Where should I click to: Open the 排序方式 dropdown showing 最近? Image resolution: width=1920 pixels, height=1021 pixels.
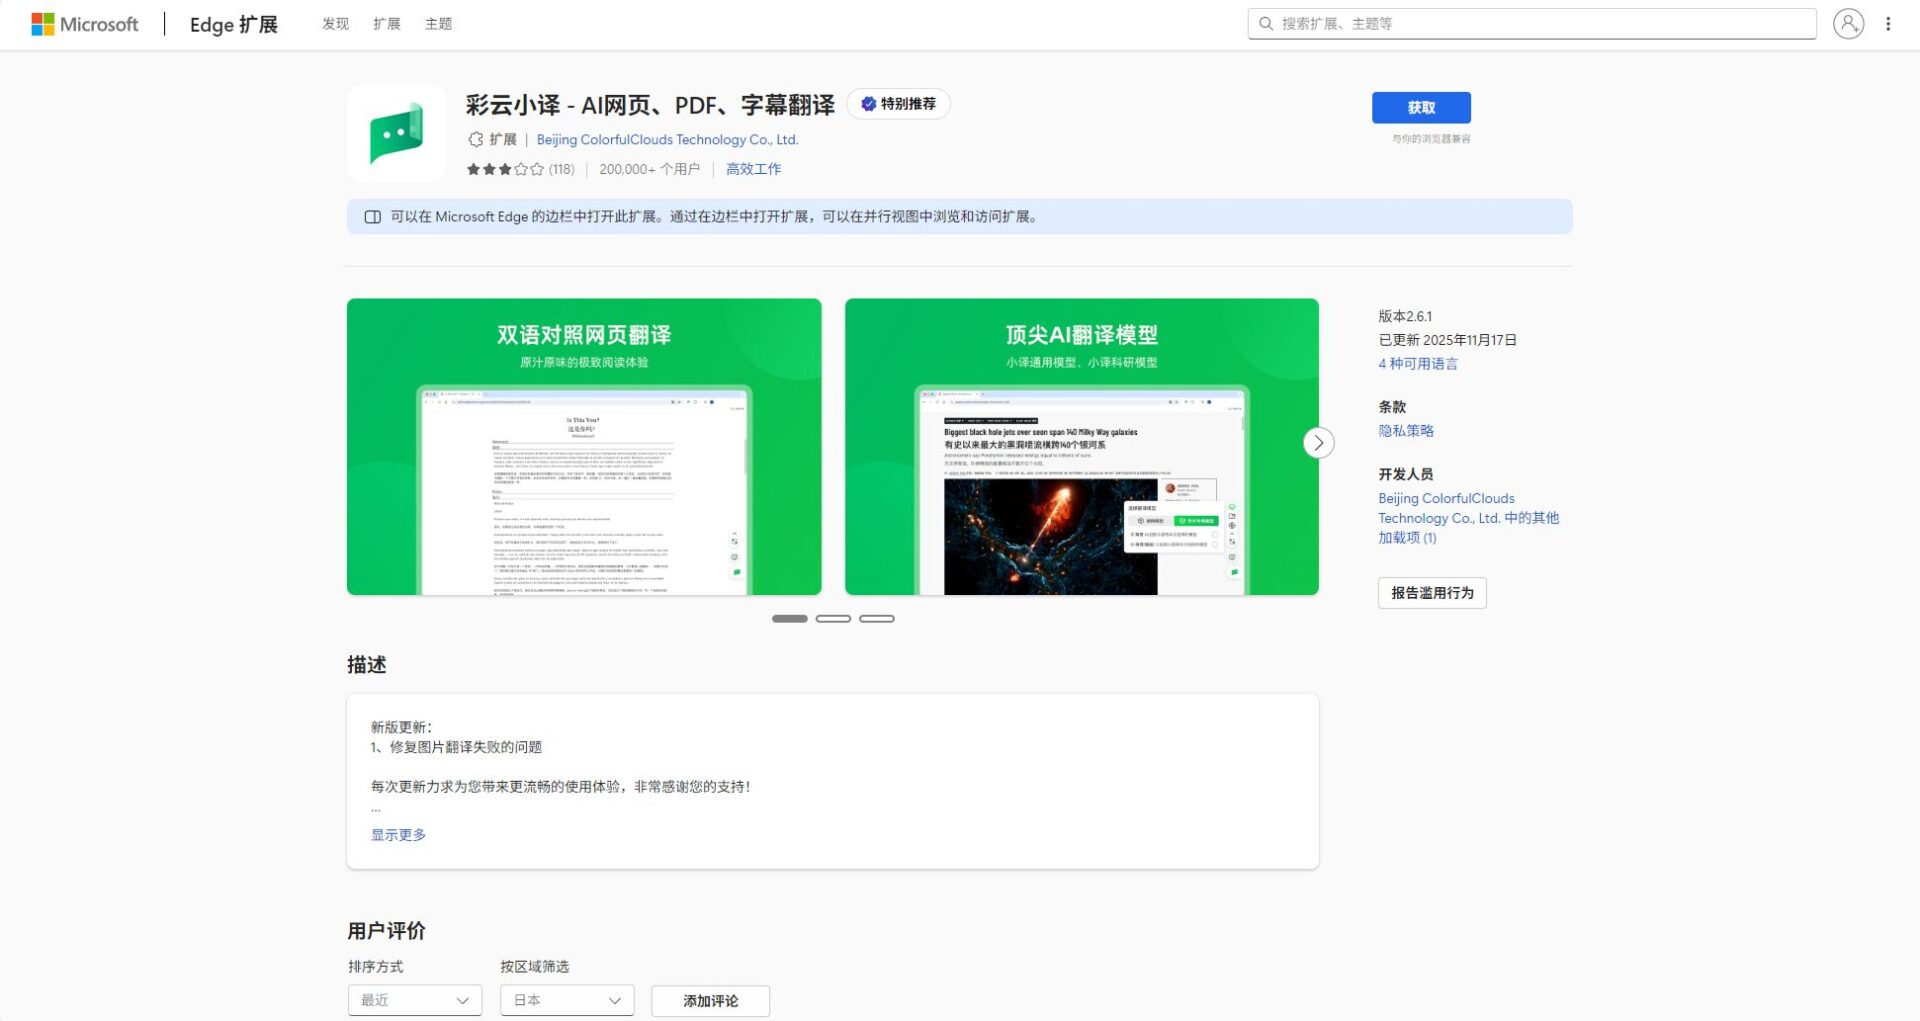(x=414, y=1000)
